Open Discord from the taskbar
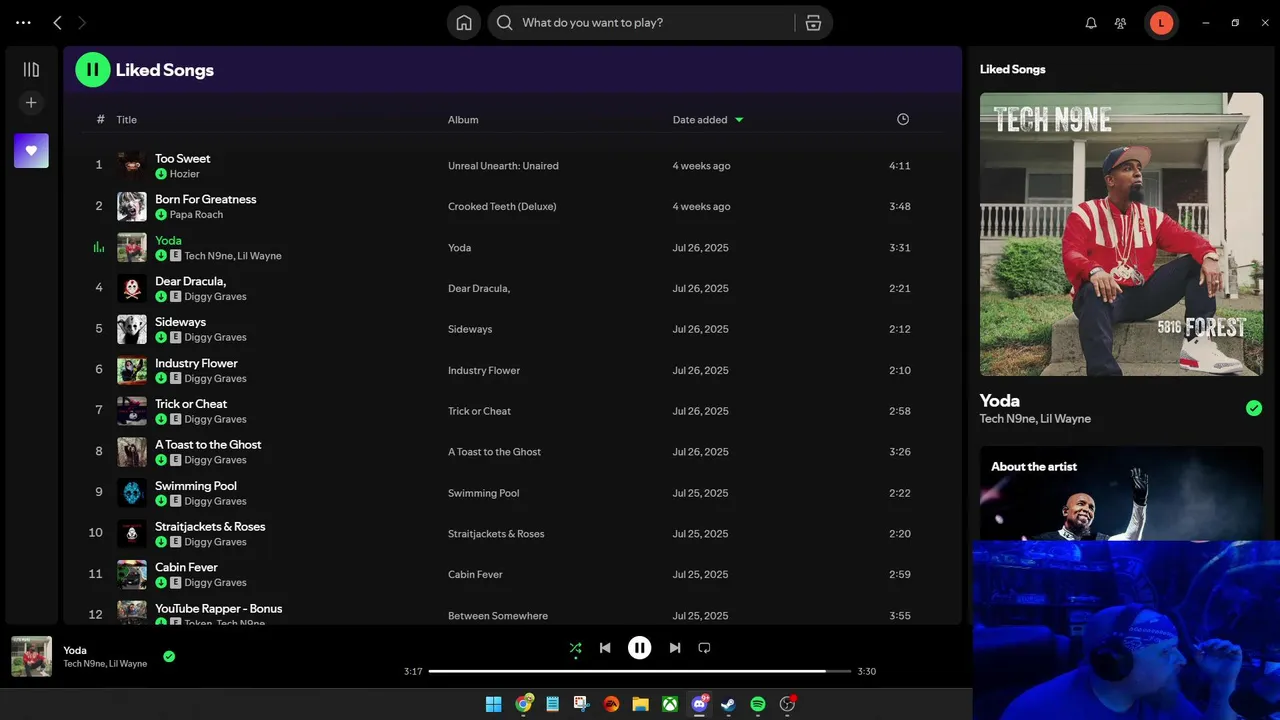Screen dimensions: 1280x720 699,704
